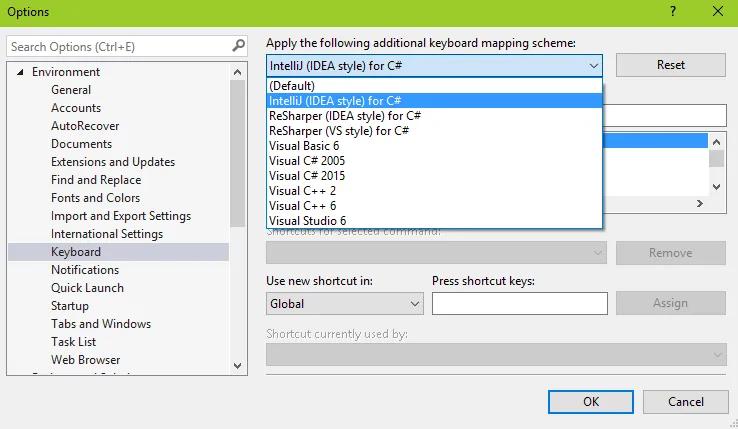Choose Visual C# 2005 scheme
738x429 pixels.
pyautogui.click(x=434, y=161)
